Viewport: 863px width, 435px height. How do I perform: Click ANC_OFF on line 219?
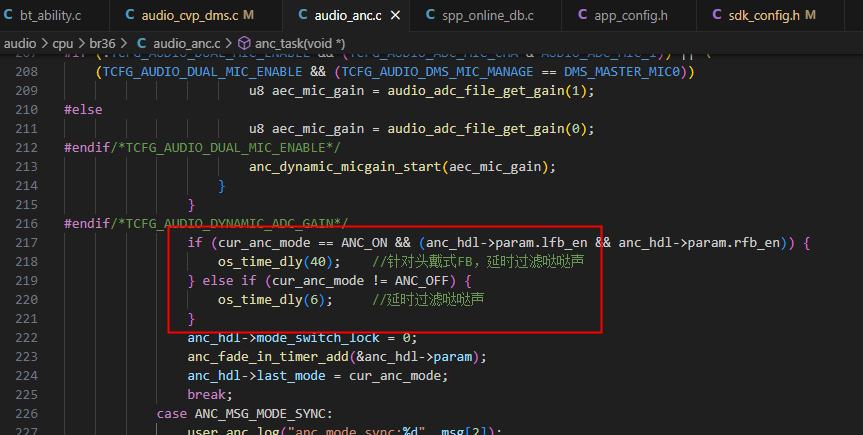click(422, 281)
